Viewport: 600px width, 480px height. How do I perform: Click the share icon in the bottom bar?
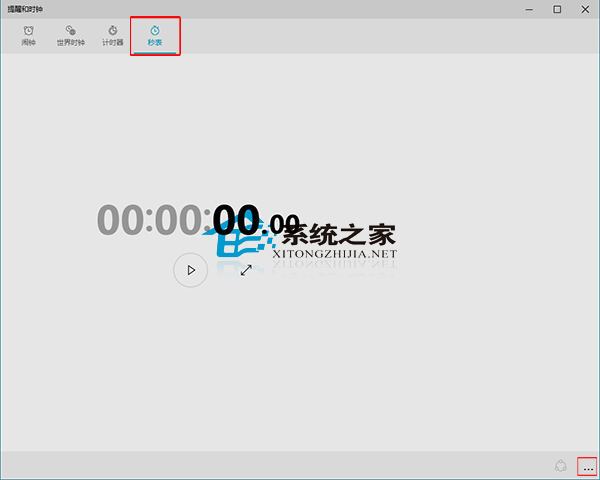click(561, 466)
